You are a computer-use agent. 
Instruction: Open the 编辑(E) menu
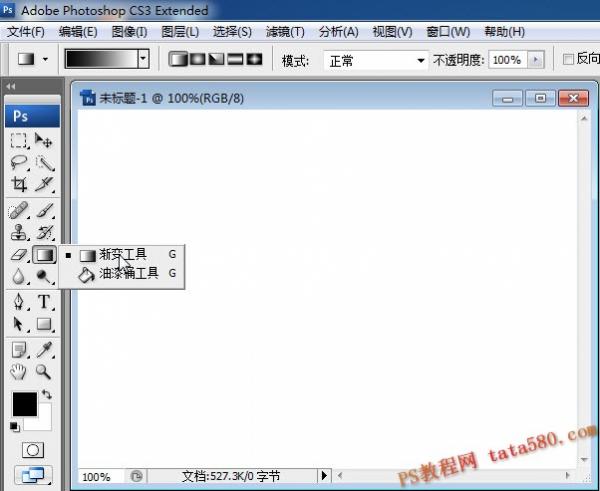[x=78, y=32]
